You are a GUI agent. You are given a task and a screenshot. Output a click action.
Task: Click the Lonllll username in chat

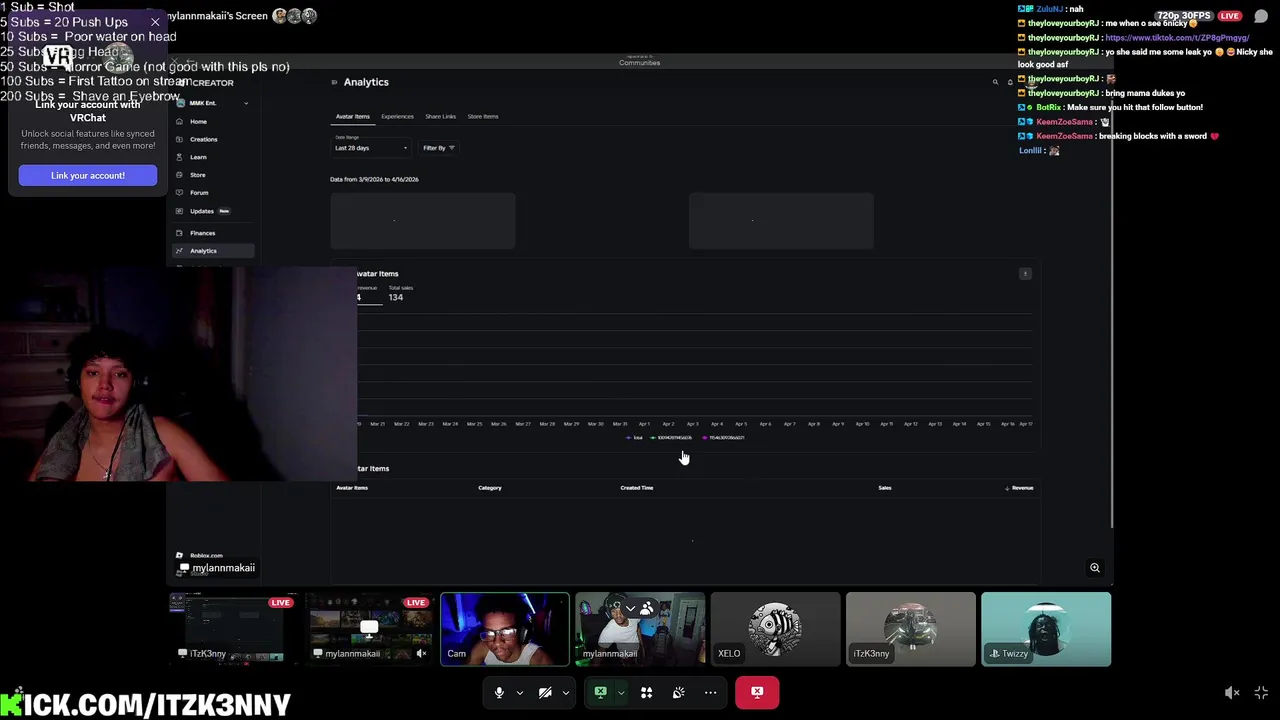click(1031, 150)
